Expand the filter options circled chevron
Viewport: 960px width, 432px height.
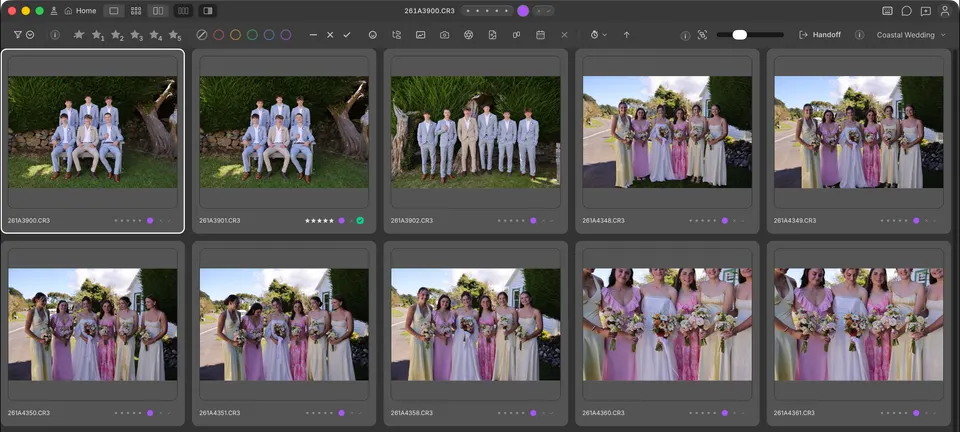(29, 35)
